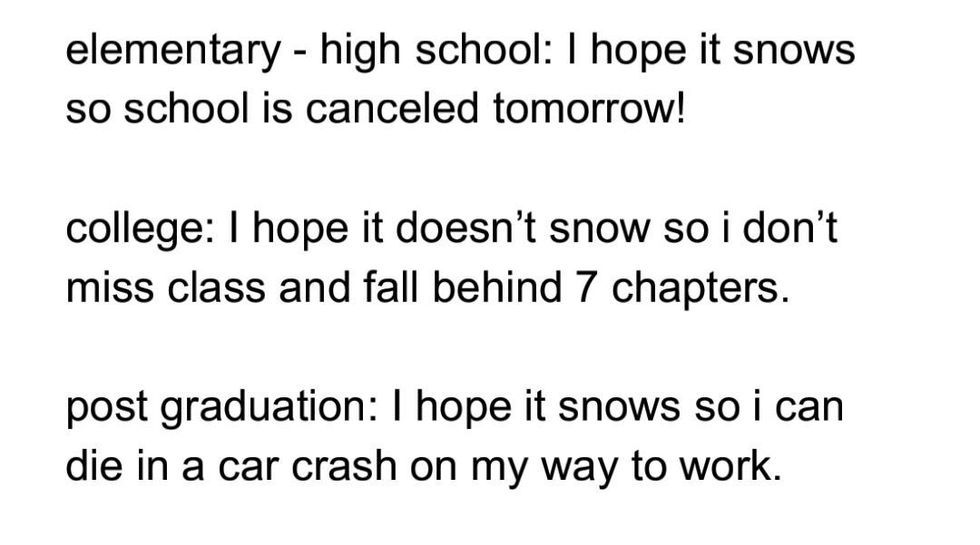
Task: Click the word "die" in the last line
Action: (x=96, y=468)
